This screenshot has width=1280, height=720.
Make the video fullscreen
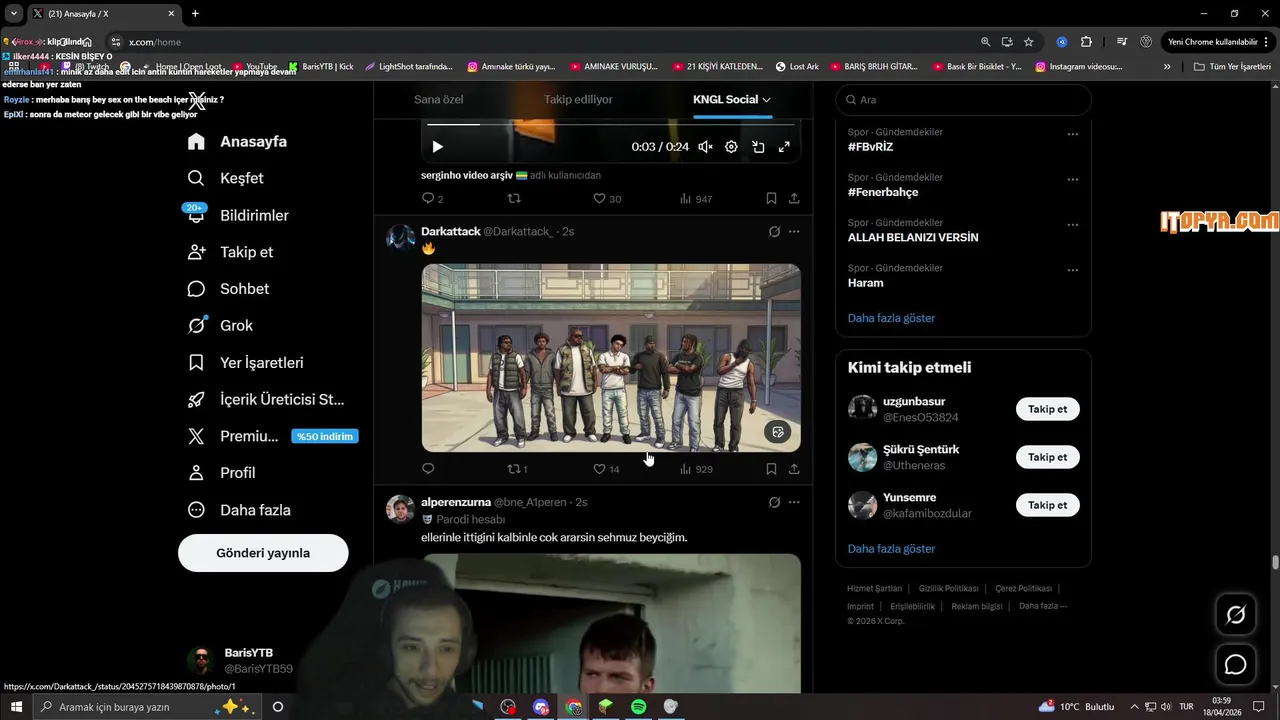coord(784,147)
